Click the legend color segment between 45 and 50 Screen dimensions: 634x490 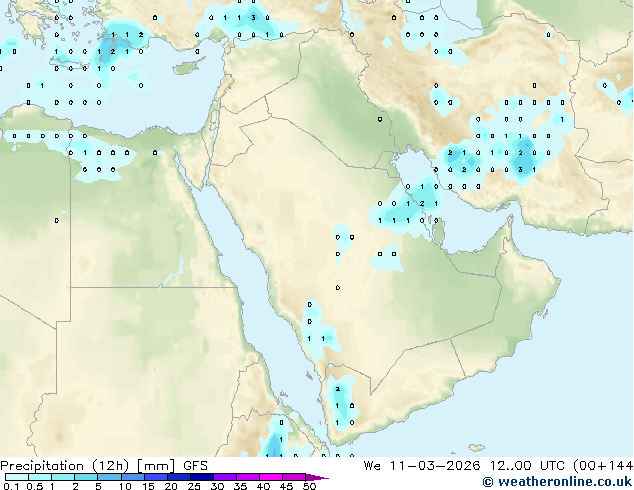[x=294, y=477]
